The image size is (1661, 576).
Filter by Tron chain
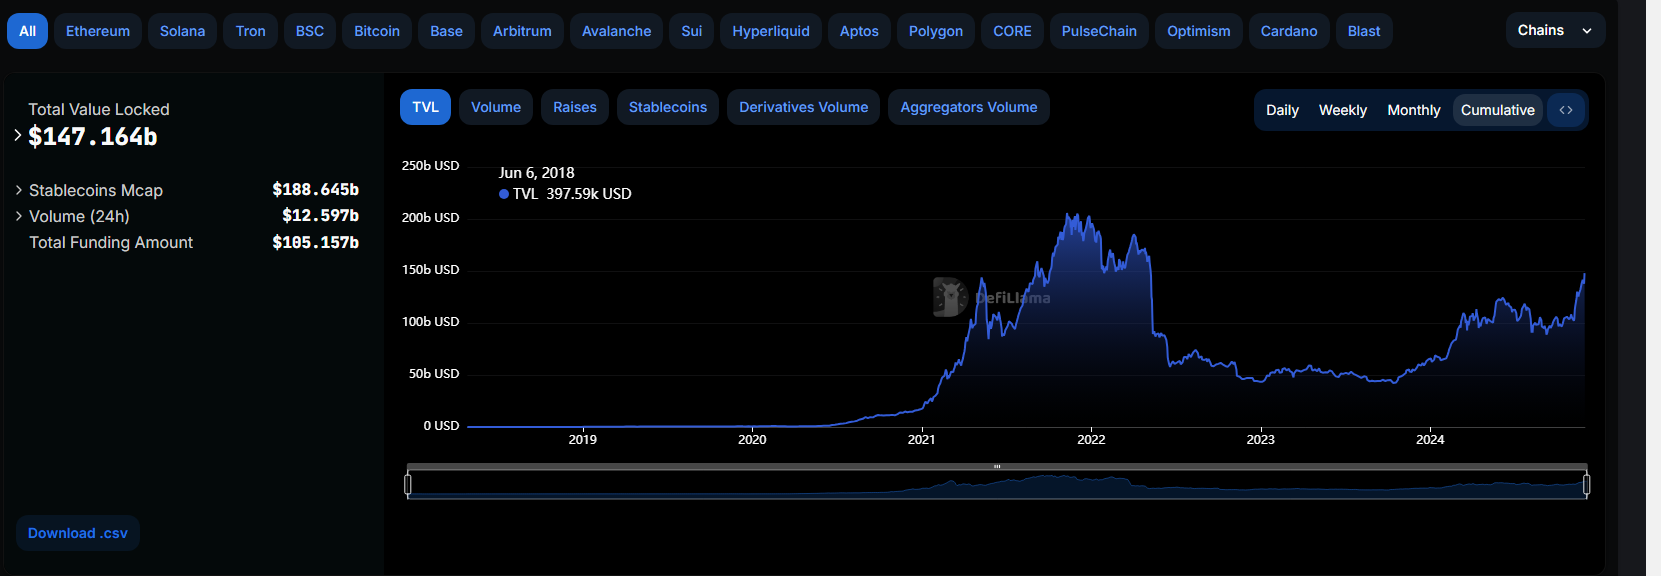tap(251, 31)
